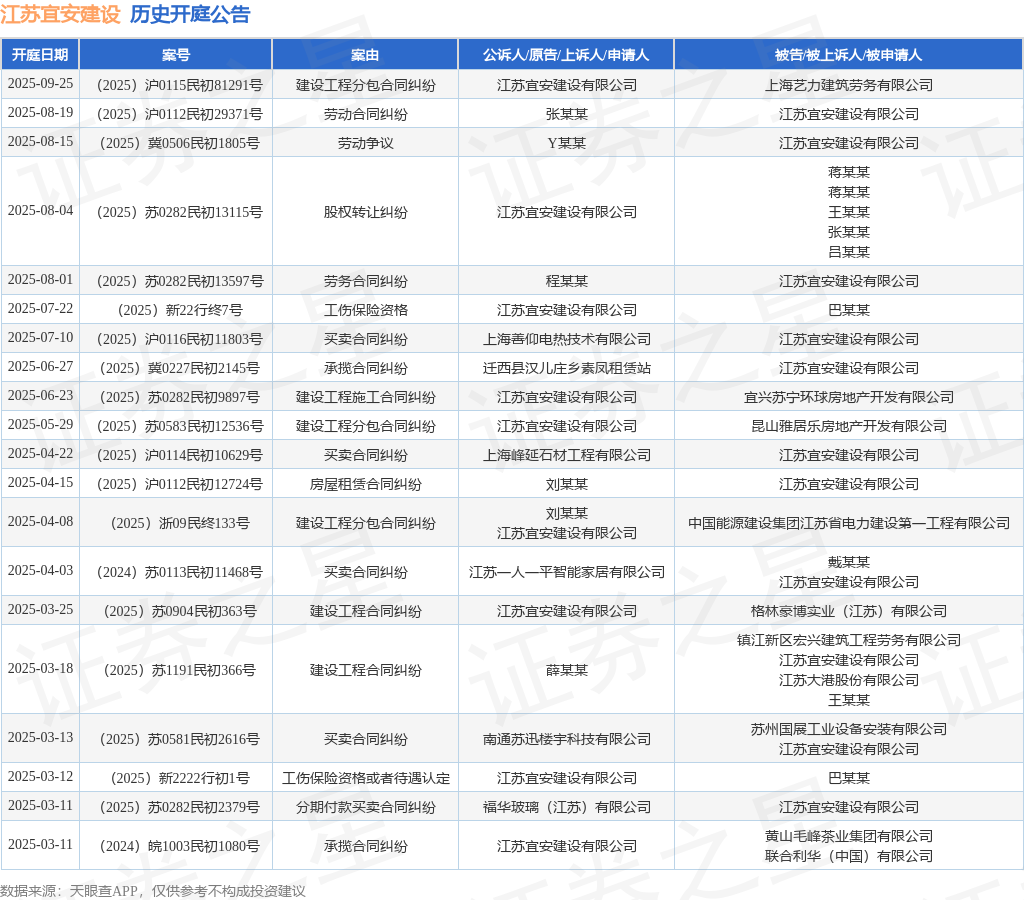Viewport: 1024px width, 900px height.
Task: Click the 被告/被上诉人/被申请人 column header
Action: 848,55
